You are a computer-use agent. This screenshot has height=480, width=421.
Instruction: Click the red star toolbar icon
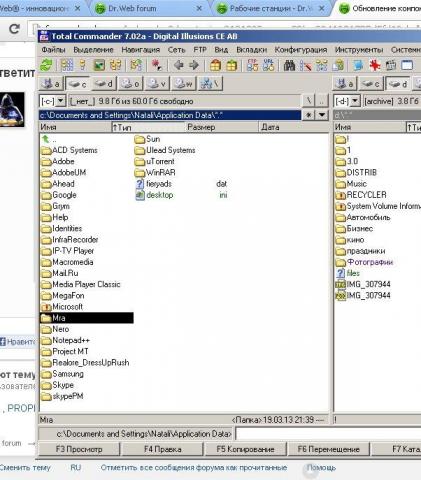point(375,65)
